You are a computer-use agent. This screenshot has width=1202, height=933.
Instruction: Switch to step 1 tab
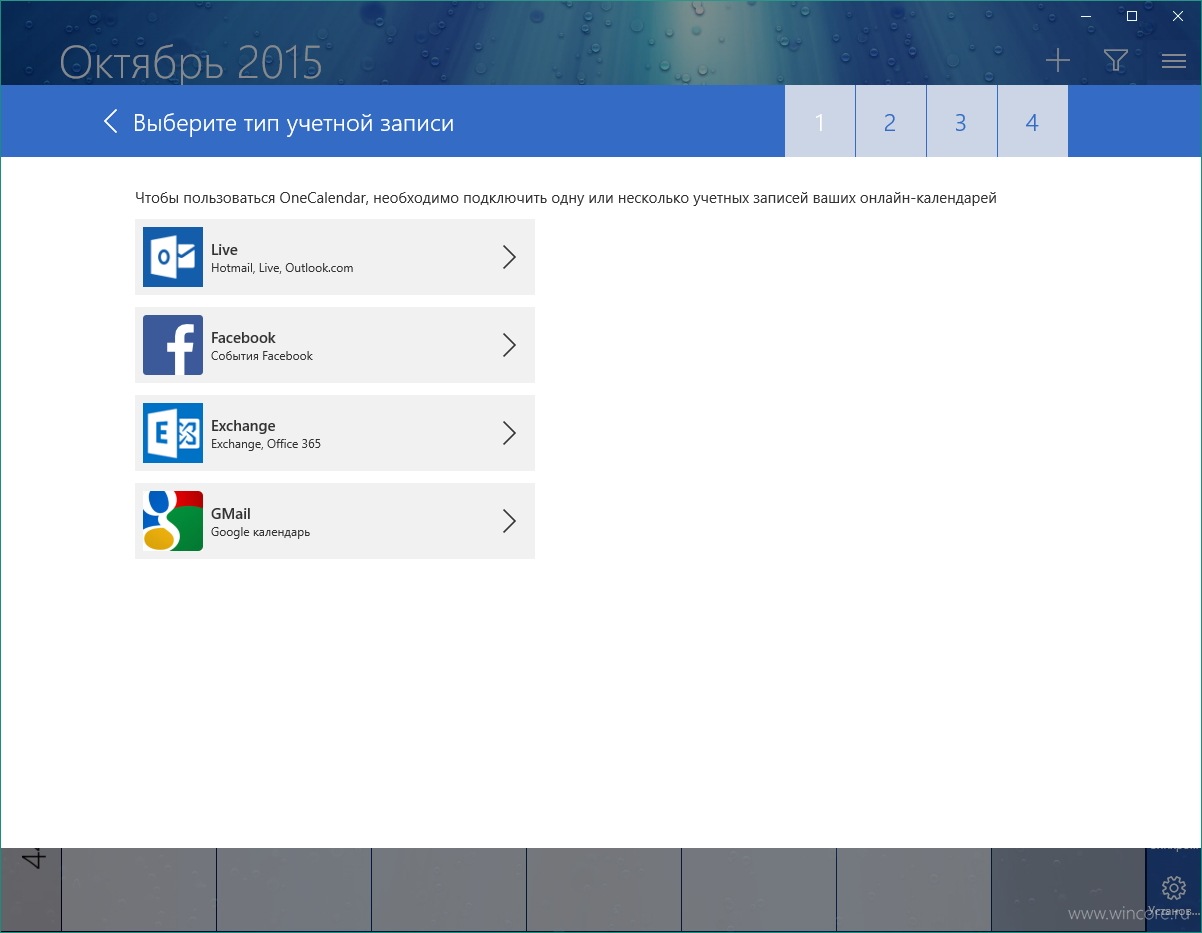pos(820,122)
